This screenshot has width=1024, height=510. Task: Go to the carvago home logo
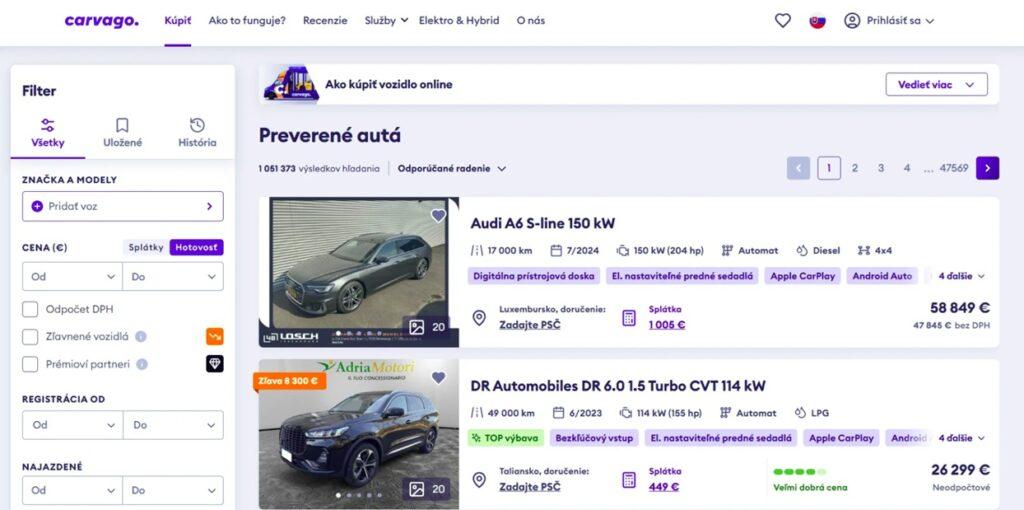click(101, 21)
